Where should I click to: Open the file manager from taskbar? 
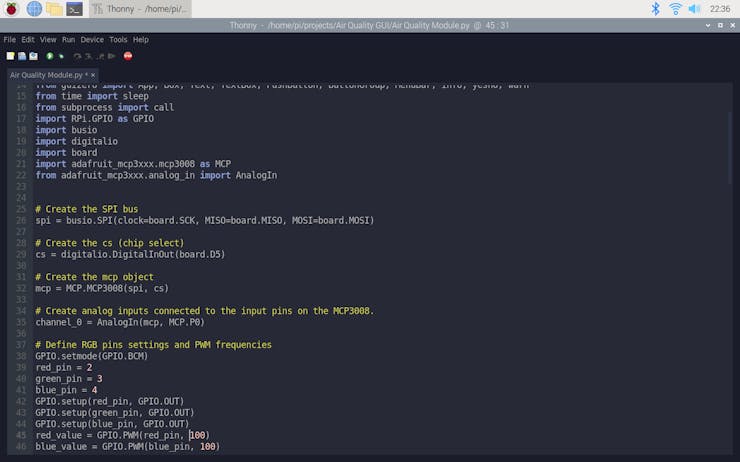pos(54,8)
